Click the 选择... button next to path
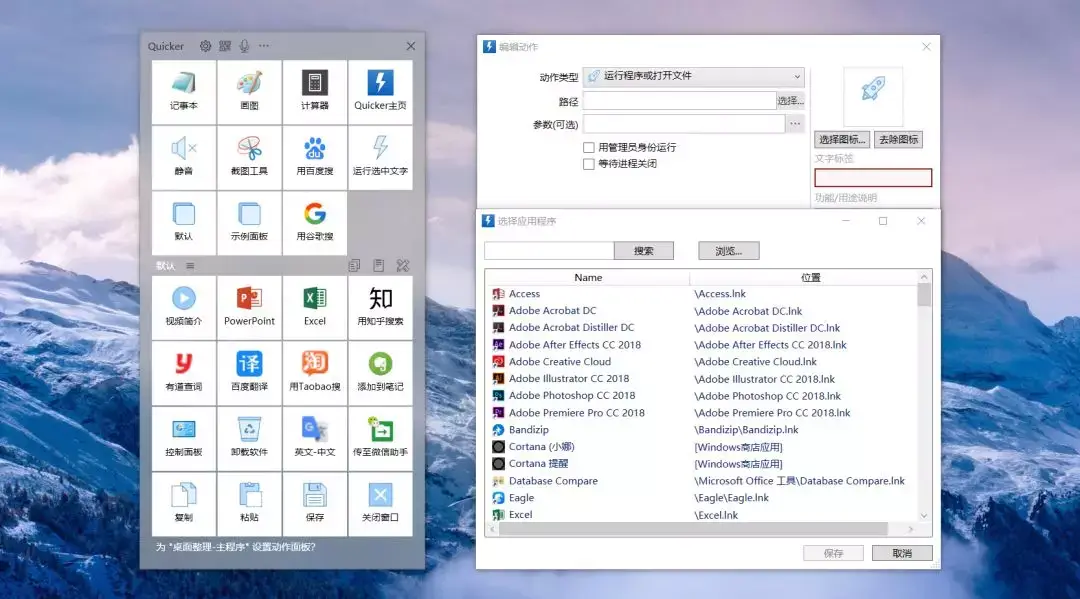1080x599 pixels. pyautogui.click(x=790, y=101)
